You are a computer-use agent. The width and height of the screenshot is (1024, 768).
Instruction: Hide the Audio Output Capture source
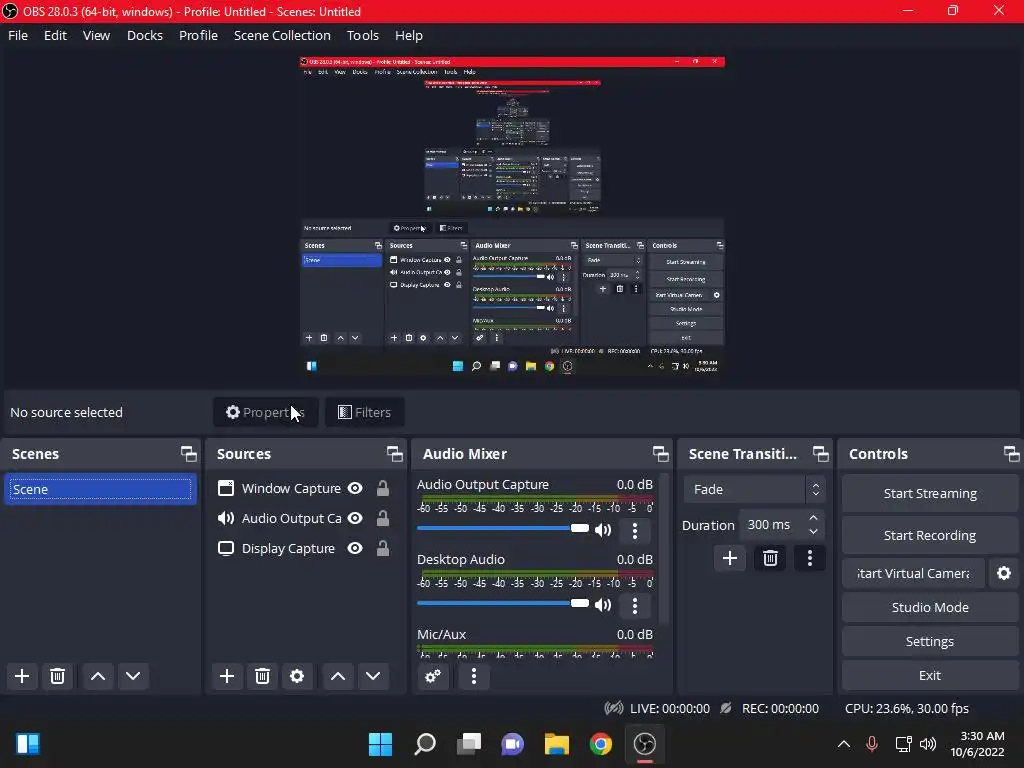pyautogui.click(x=355, y=518)
